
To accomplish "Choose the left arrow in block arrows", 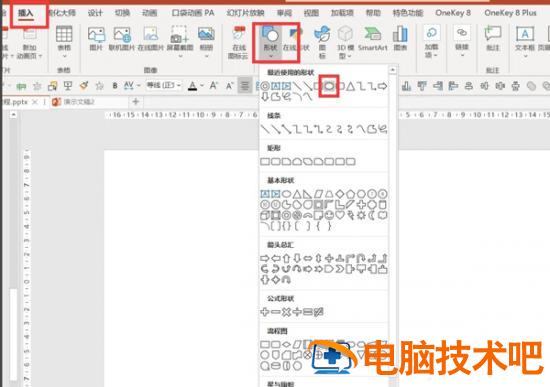I will (x=276, y=259).
